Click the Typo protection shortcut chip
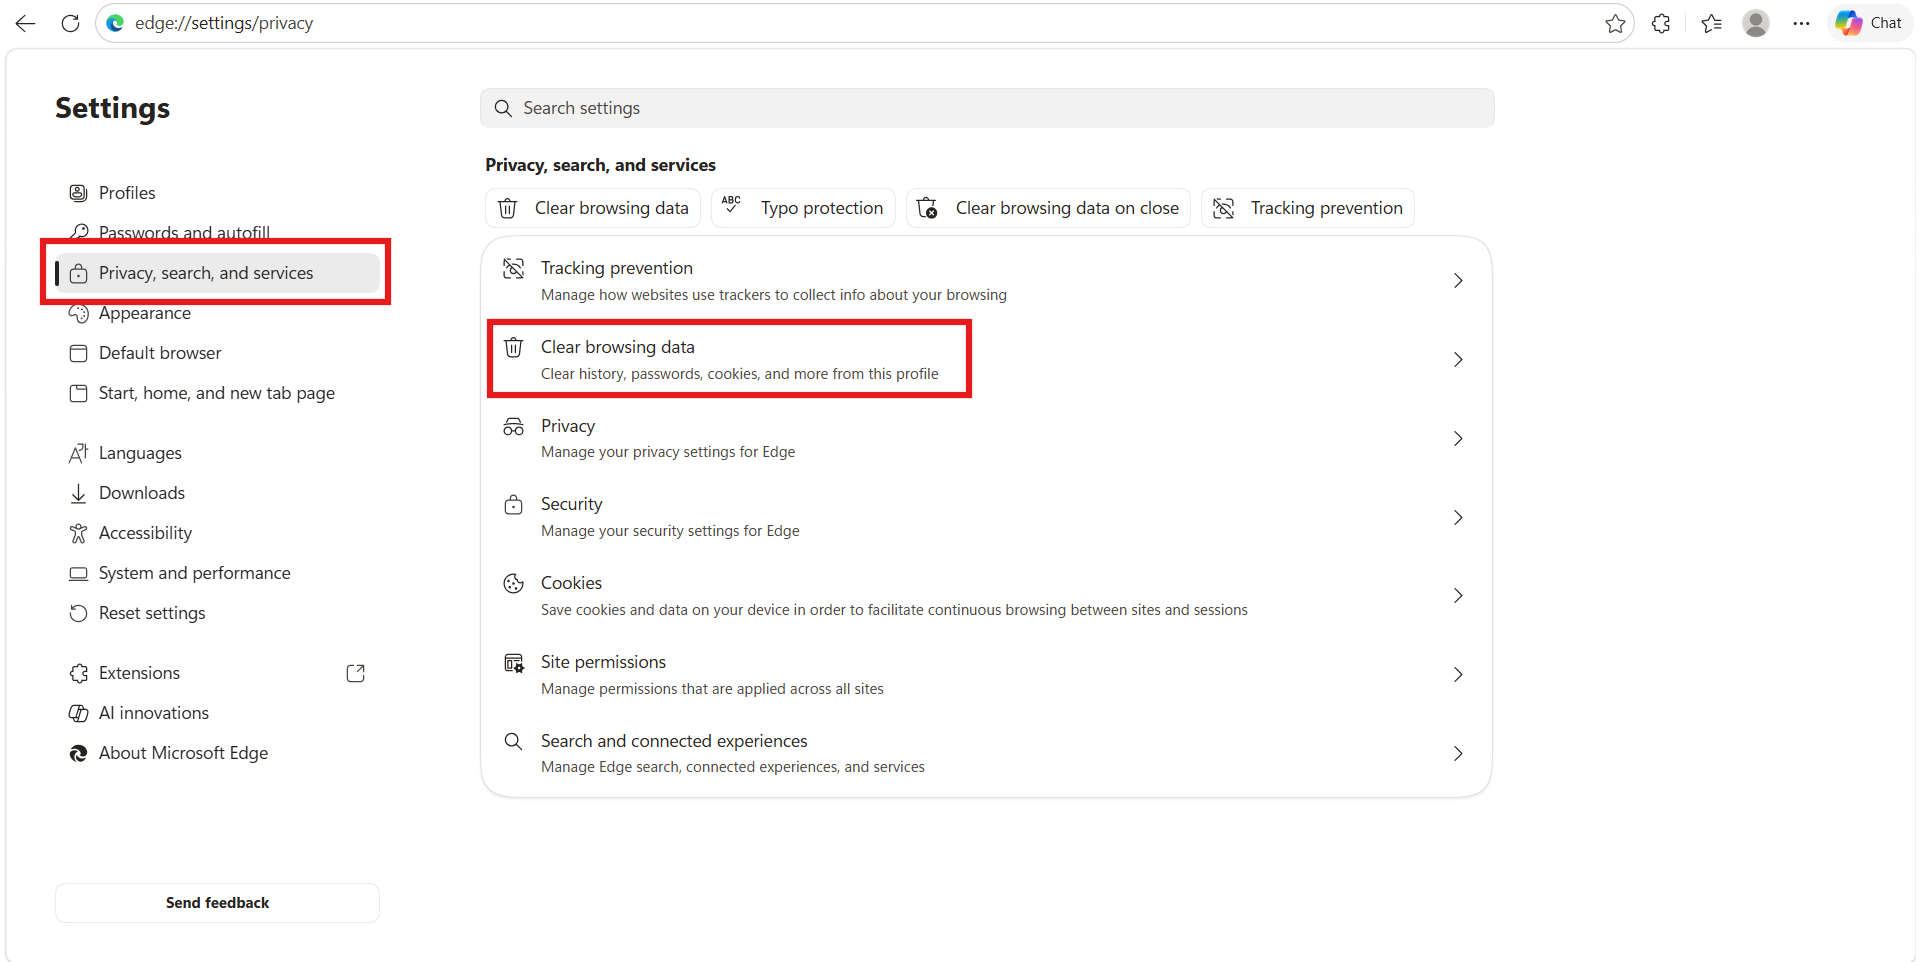 pyautogui.click(x=803, y=208)
